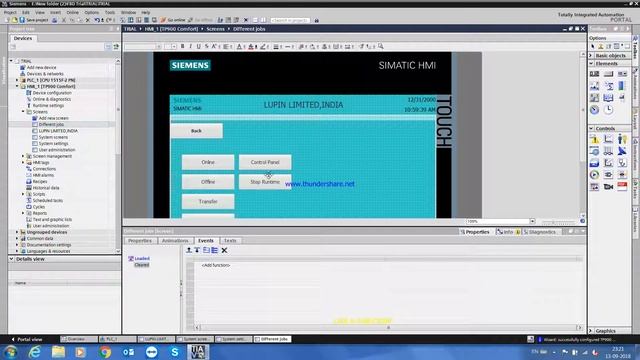Click the zoom magnifier icon in editor toolbar
This screenshot has width=640, height=360.
coord(380,46)
